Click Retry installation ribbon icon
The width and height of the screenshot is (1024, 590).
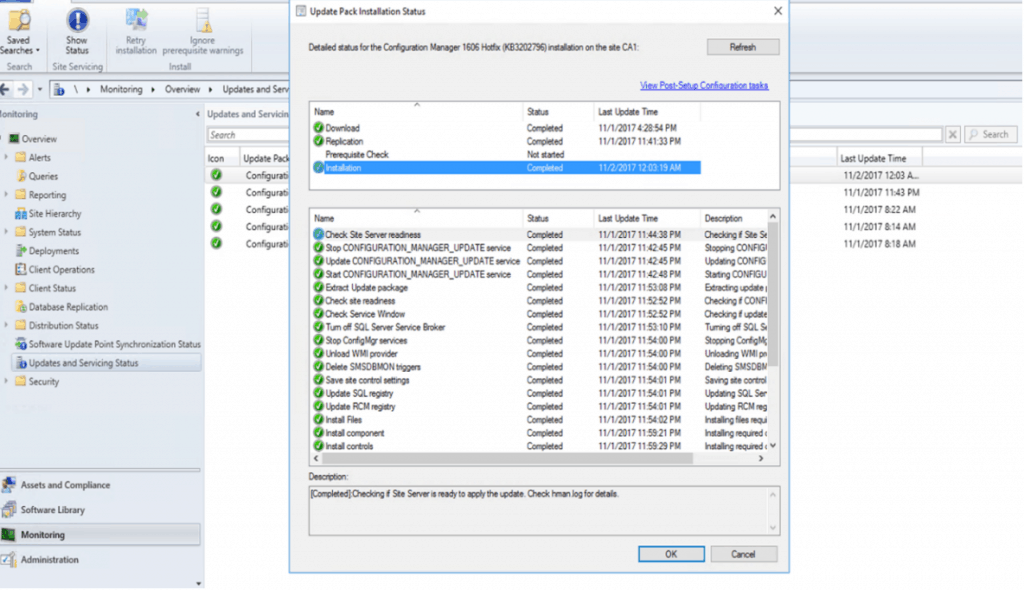tap(136, 32)
